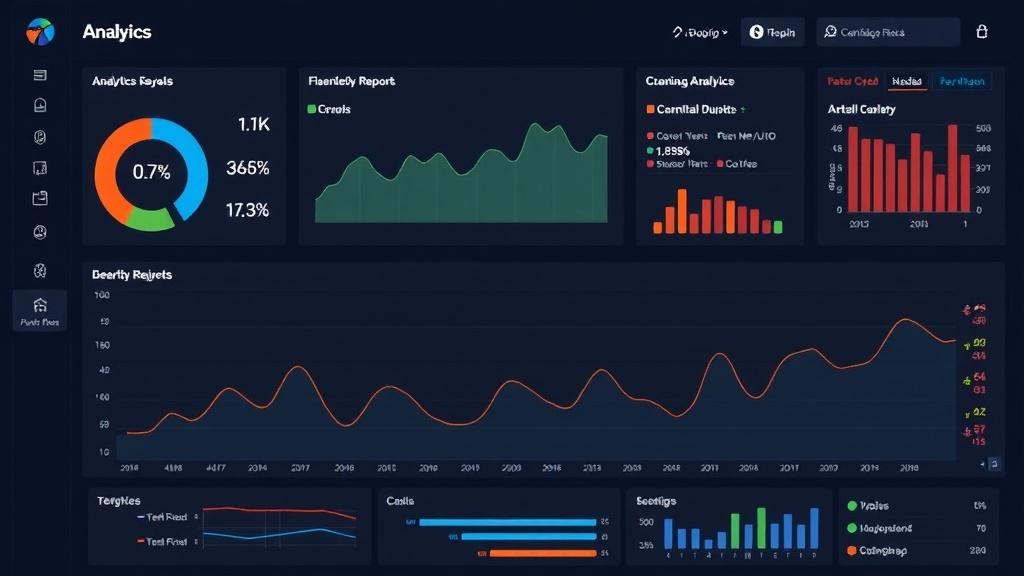Click the search magnifier icon in header

click(x=830, y=31)
